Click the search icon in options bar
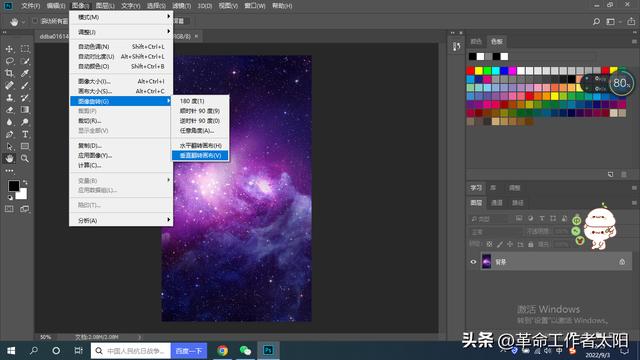This screenshot has width=640, height=360. 596,22
